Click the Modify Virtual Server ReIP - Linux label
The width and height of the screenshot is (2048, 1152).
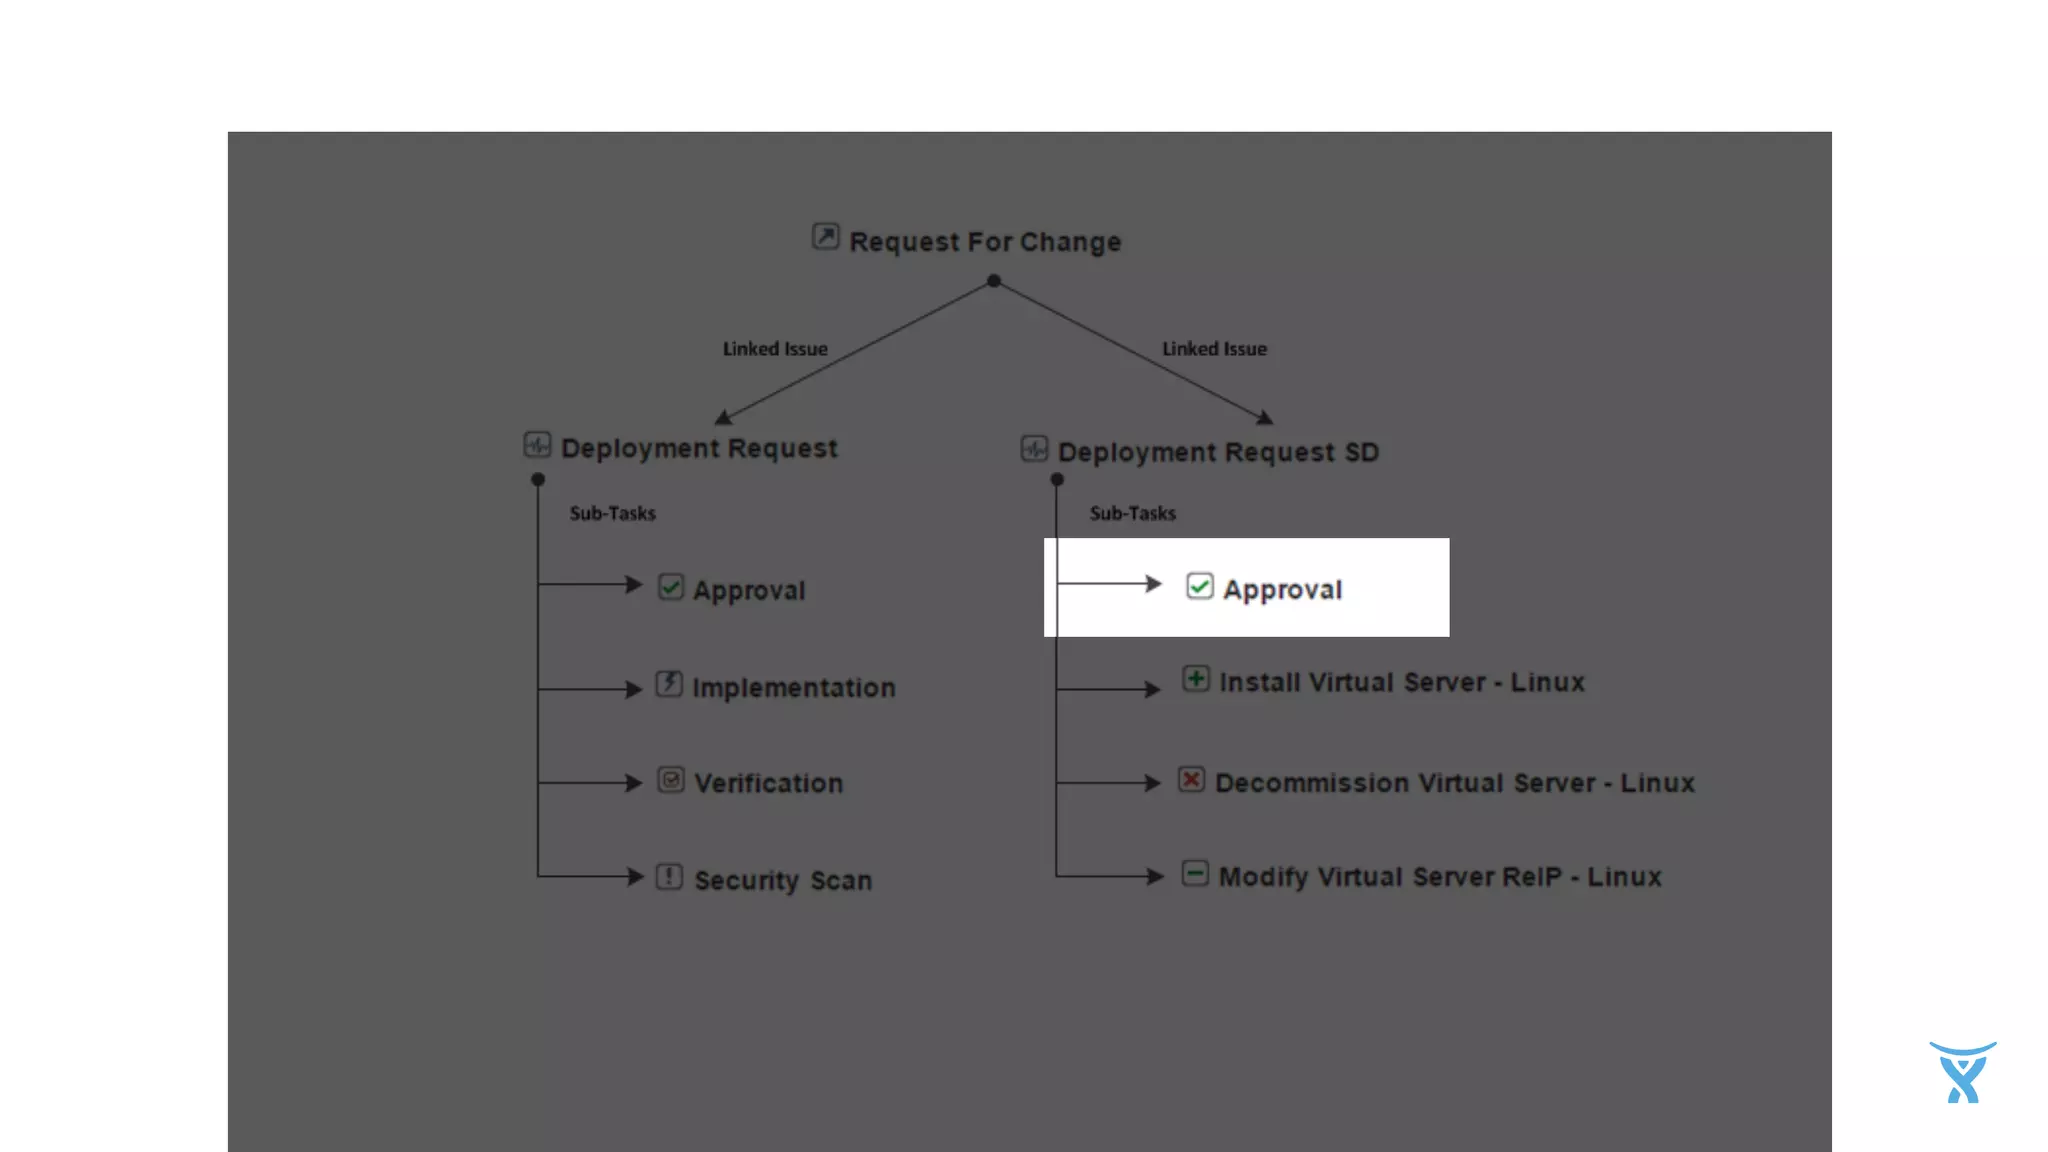click(1439, 877)
